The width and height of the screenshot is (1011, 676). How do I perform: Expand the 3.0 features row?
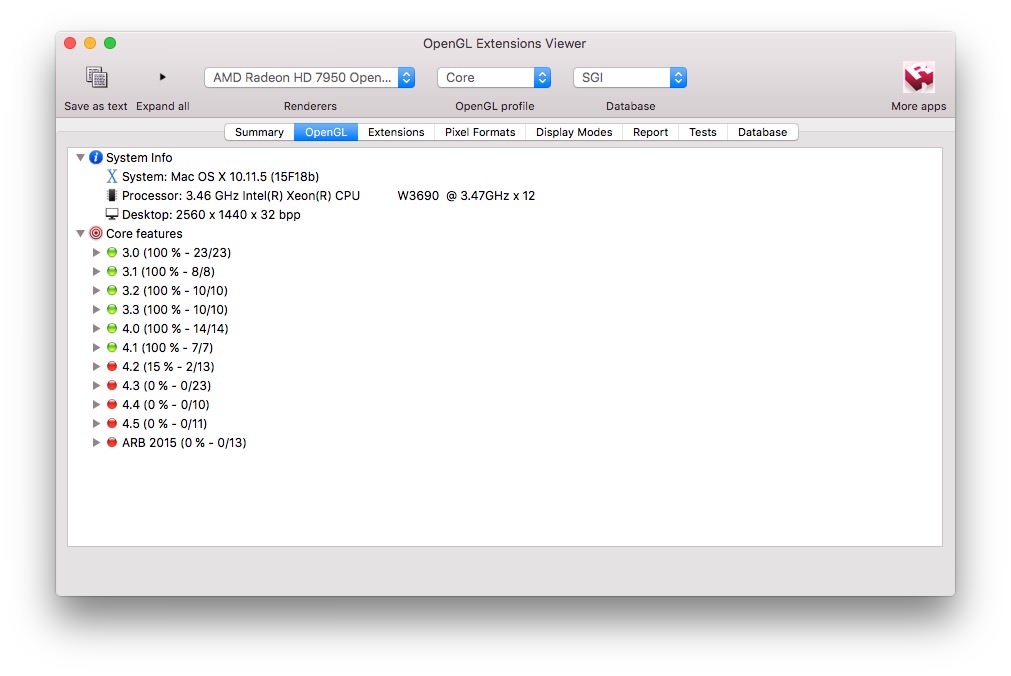click(x=96, y=252)
